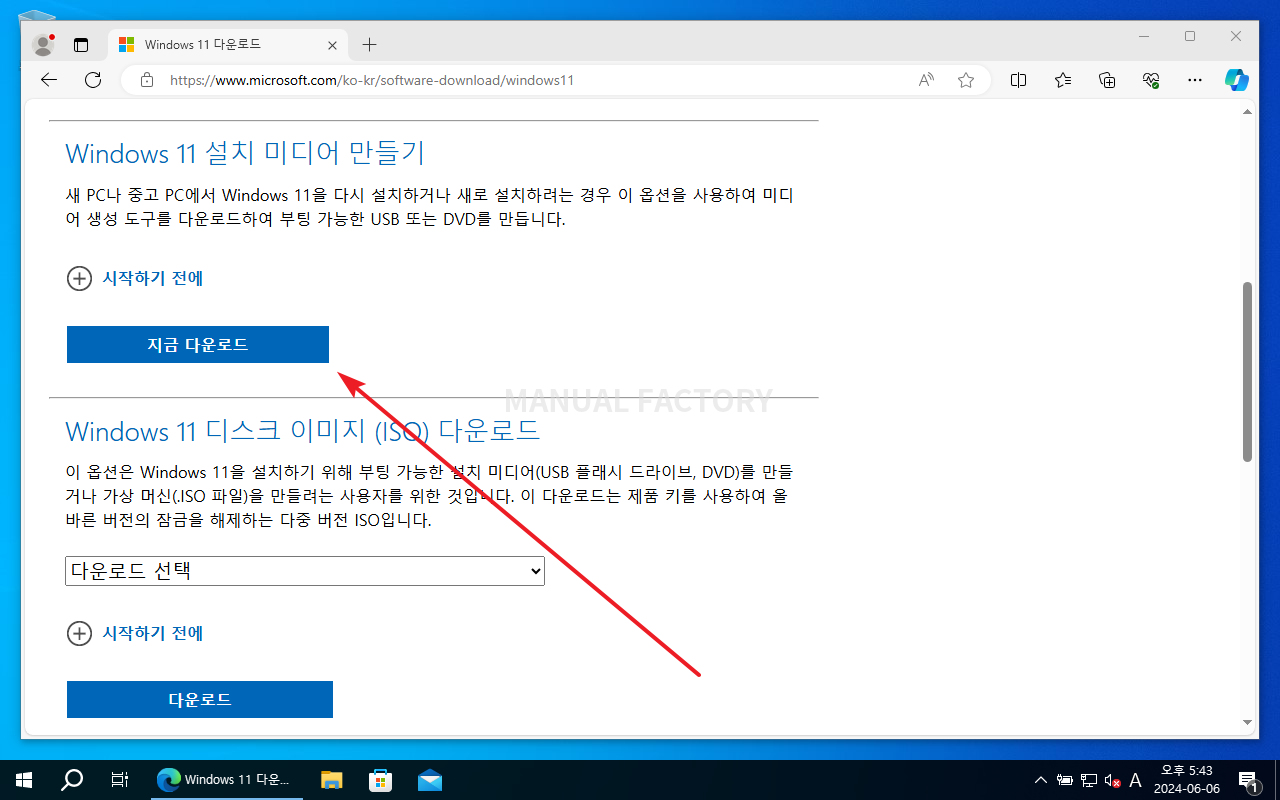Refresh the page
The image size is (1280, 800).
click(x=93, y=80)
